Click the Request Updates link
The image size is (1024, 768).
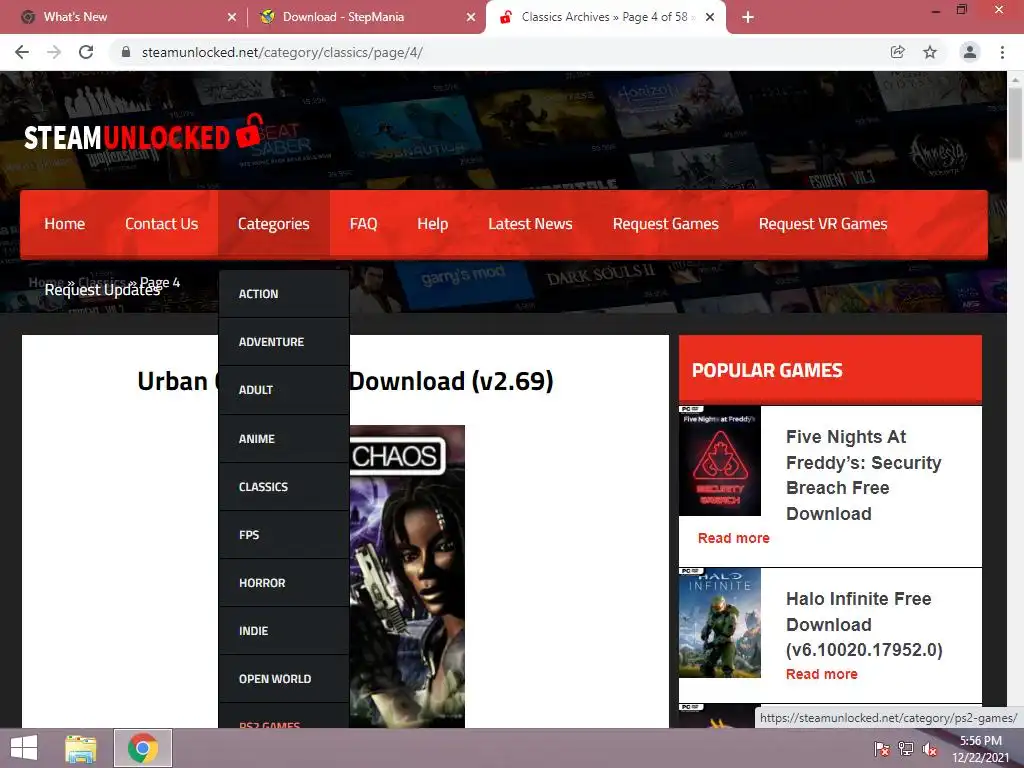click(x=103, y=290)
